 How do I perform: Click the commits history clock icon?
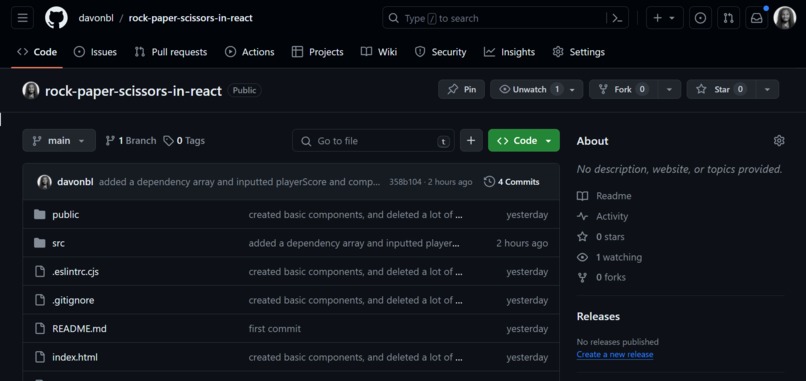pos(489,182)
